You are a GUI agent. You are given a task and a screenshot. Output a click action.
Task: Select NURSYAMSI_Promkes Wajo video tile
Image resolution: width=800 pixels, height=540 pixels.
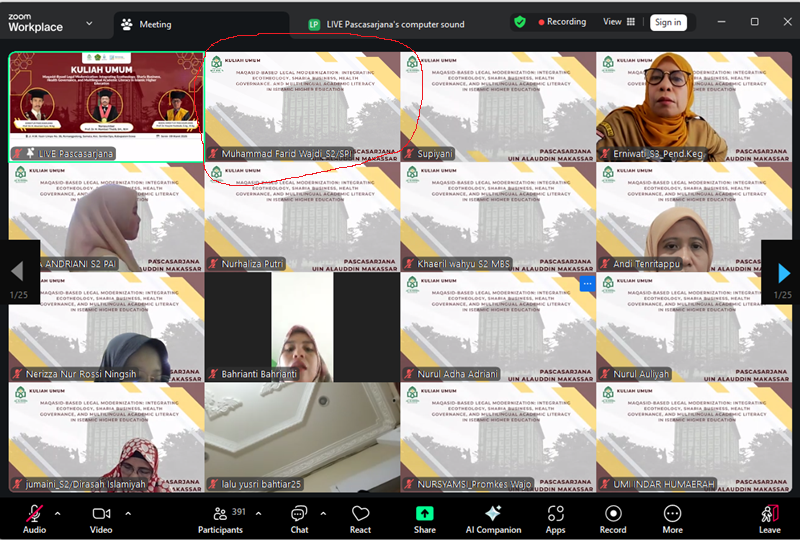coord(498,437)
